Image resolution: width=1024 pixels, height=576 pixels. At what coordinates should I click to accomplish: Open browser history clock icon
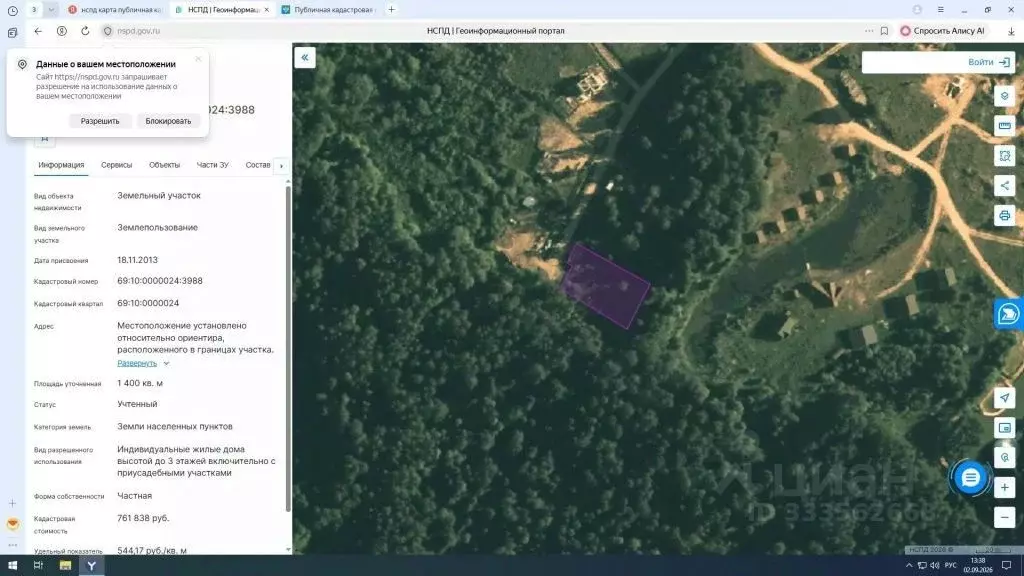pos(12,10)
